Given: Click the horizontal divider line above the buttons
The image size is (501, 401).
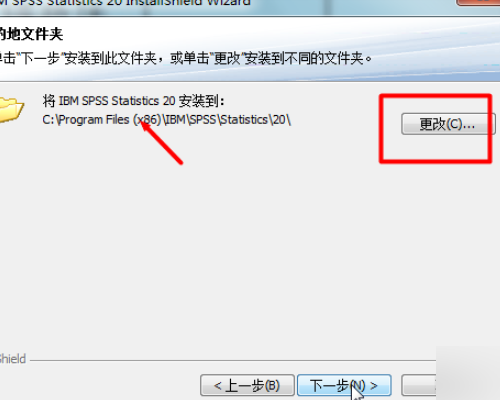Looking at the screenshot, I should click(x=233, y=360).
